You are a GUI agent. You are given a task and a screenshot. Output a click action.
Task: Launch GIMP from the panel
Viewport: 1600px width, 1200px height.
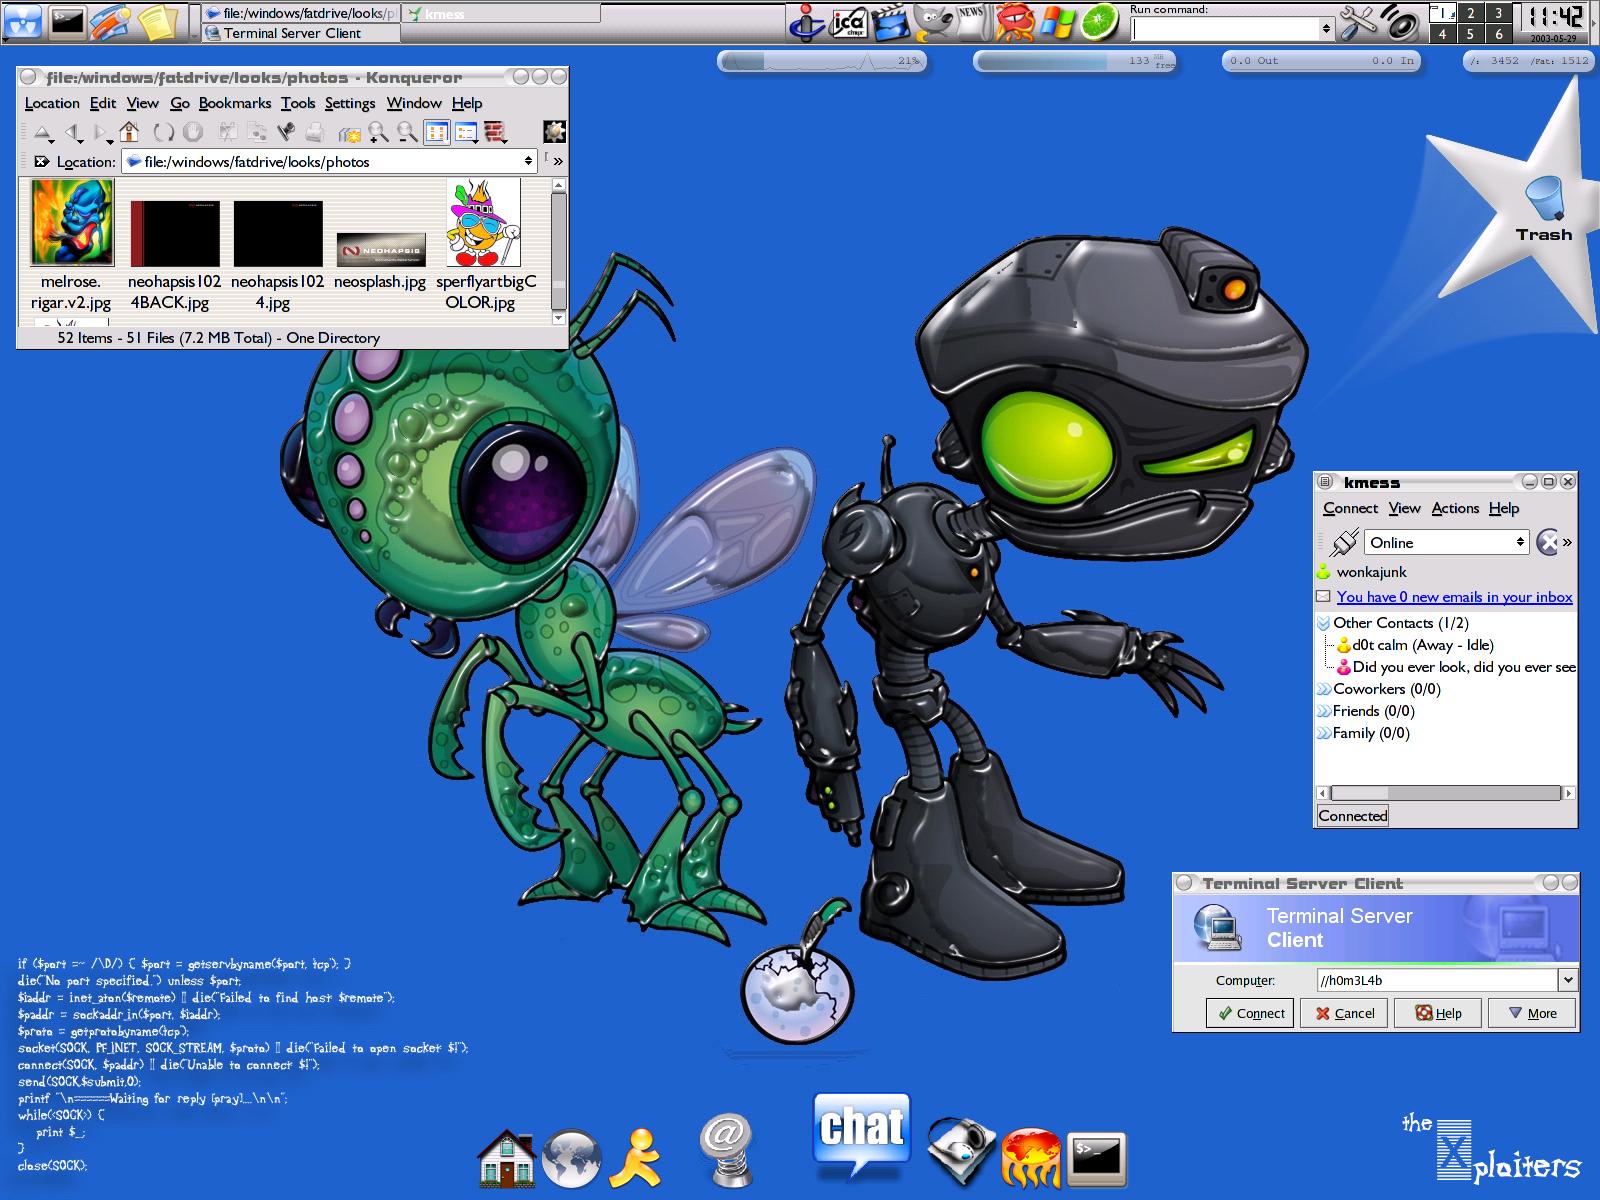click(x=931, y=22)
